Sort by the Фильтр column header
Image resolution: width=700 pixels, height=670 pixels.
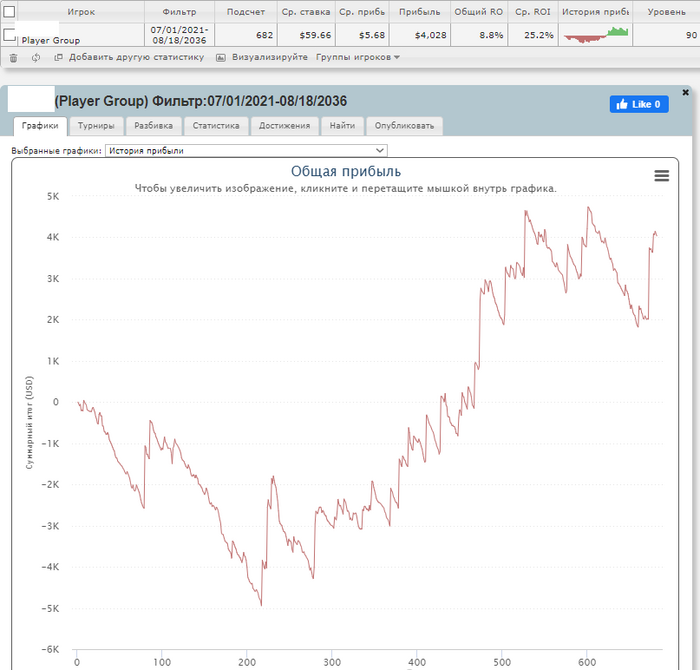click(x=179, y=12)
